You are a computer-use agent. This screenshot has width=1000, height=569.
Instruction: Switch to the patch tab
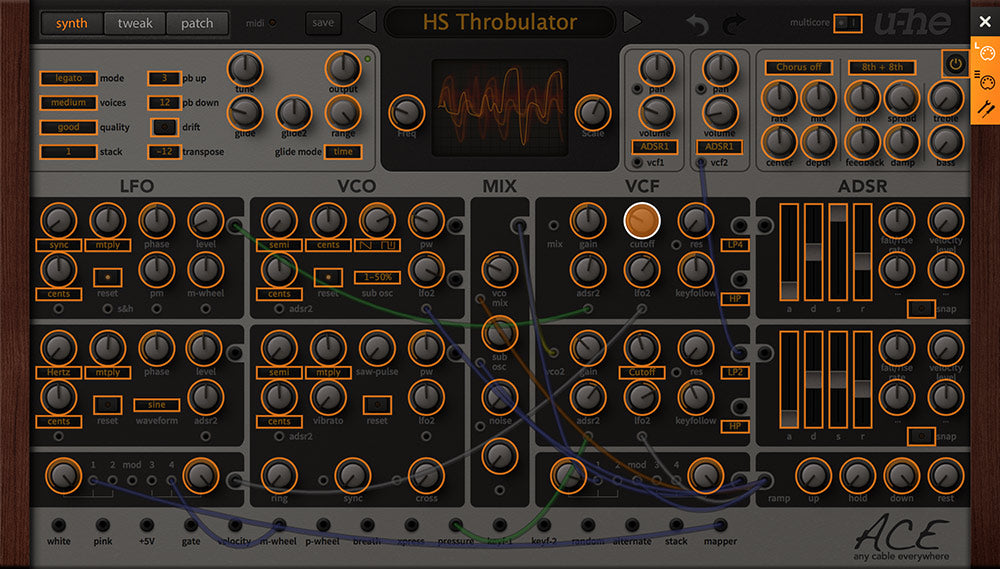(x=197, y=23)
